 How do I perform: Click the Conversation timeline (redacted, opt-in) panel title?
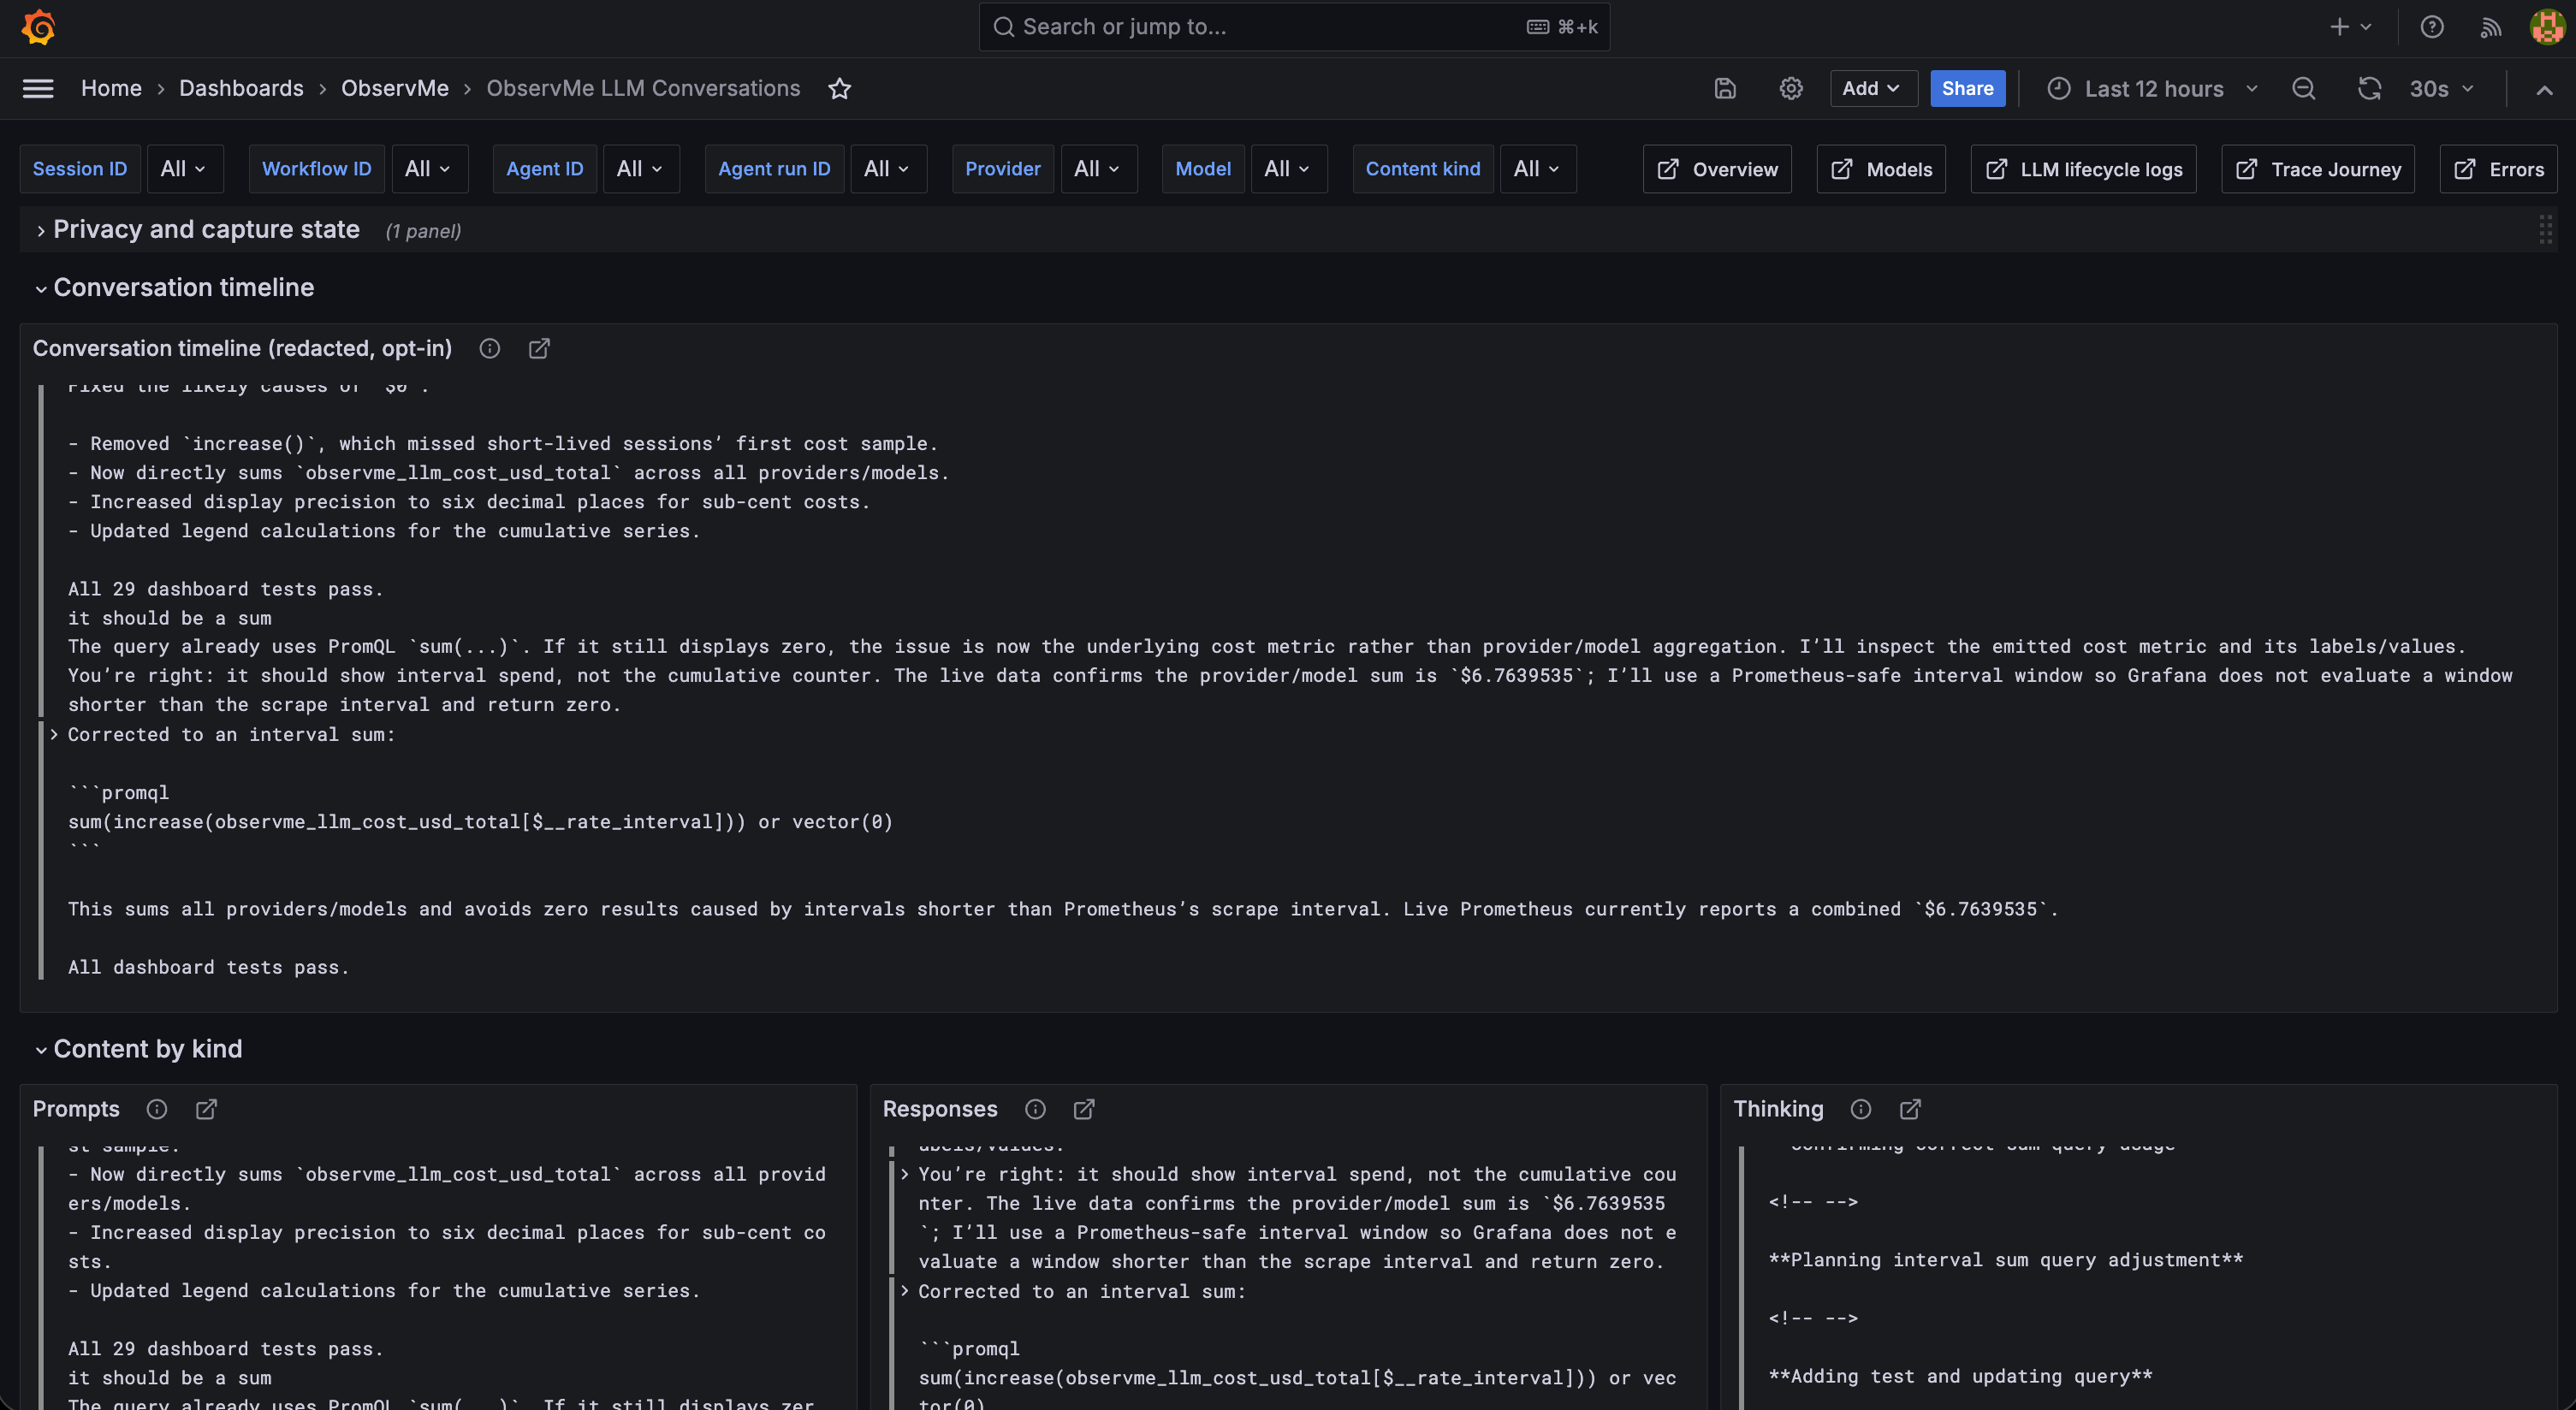click(242, 348)
